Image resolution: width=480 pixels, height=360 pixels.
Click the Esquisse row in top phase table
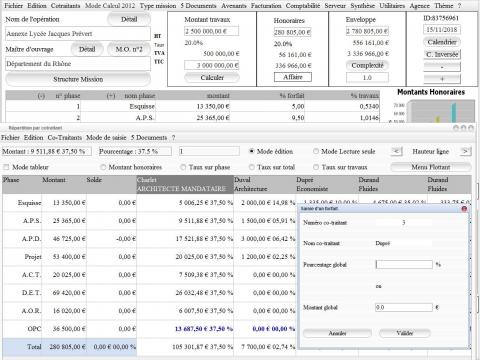coord(192,106)
